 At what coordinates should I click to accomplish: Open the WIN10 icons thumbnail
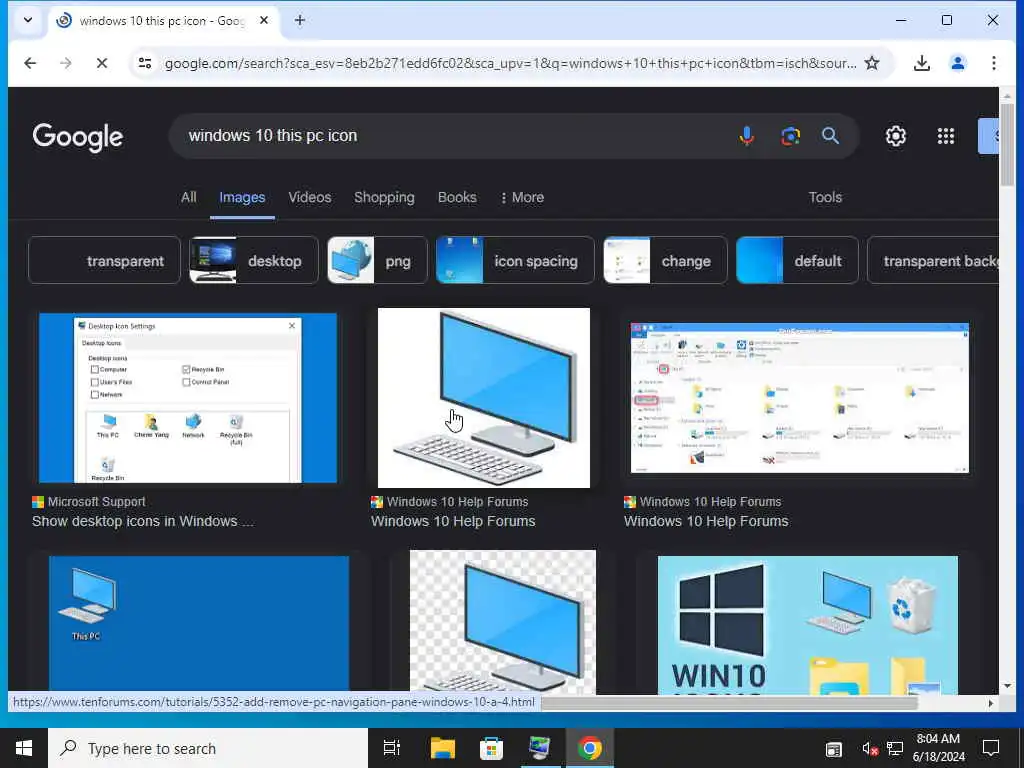tap(808, 624)
